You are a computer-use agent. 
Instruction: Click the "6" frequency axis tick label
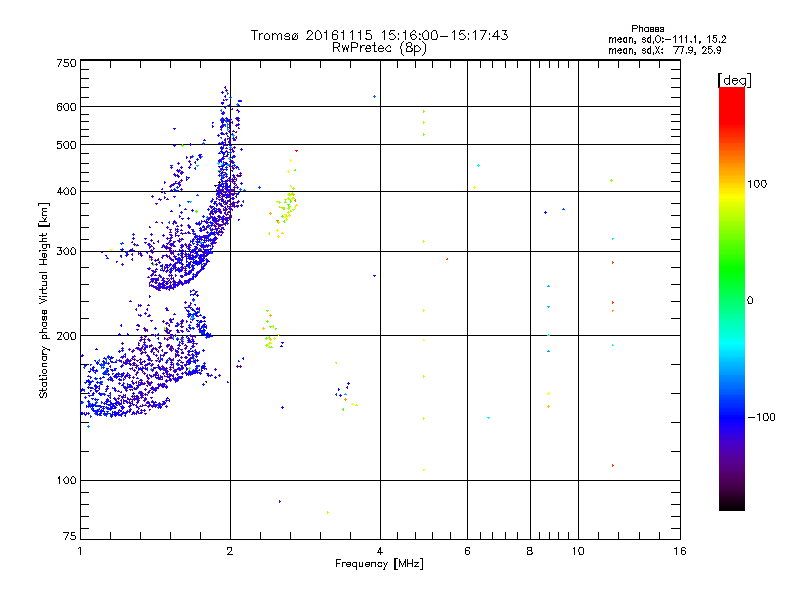pos(467,551)
